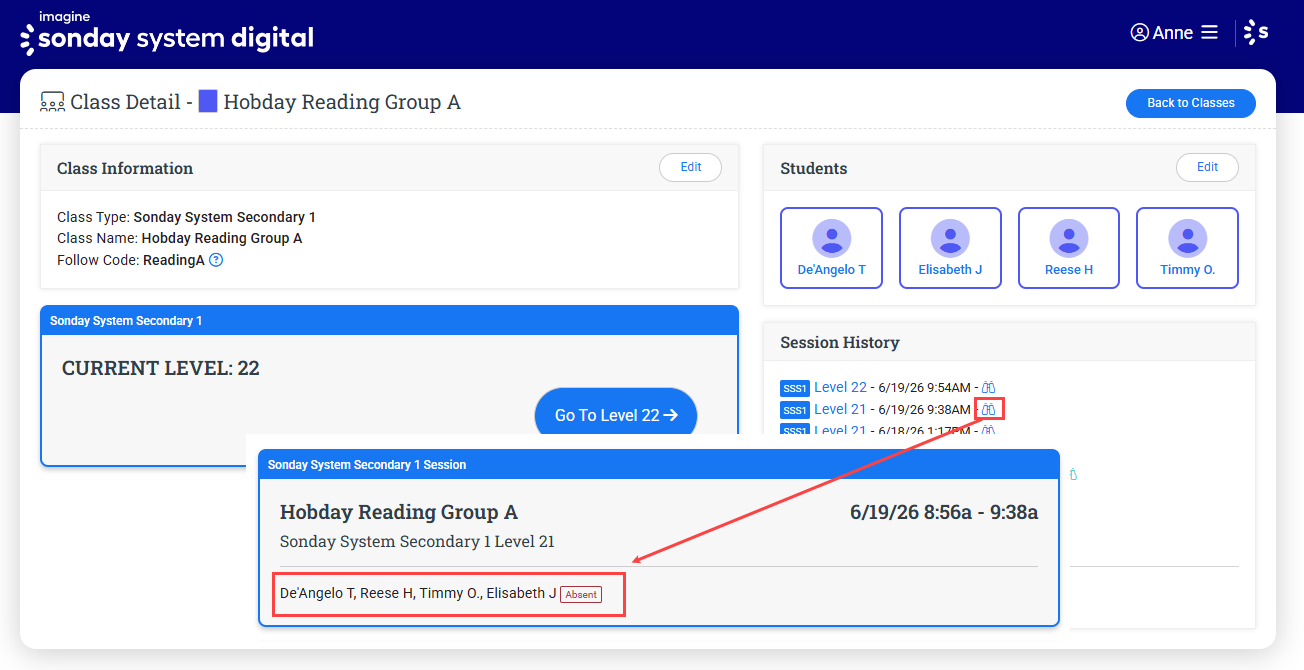The height and width of the screenshot is (670, 1304).
Task: Click the blue class color swatch
Action: tap(208, 101)
